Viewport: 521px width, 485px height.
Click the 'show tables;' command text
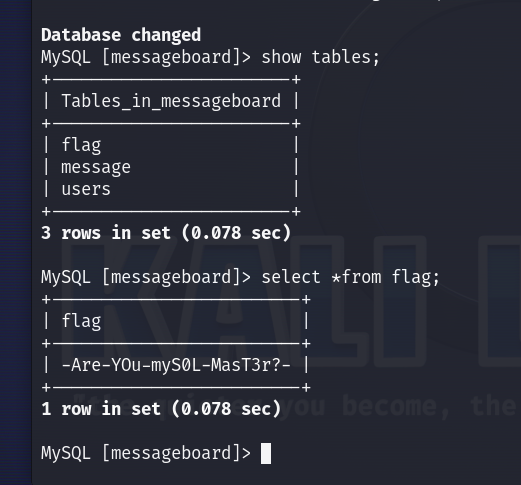320,57
